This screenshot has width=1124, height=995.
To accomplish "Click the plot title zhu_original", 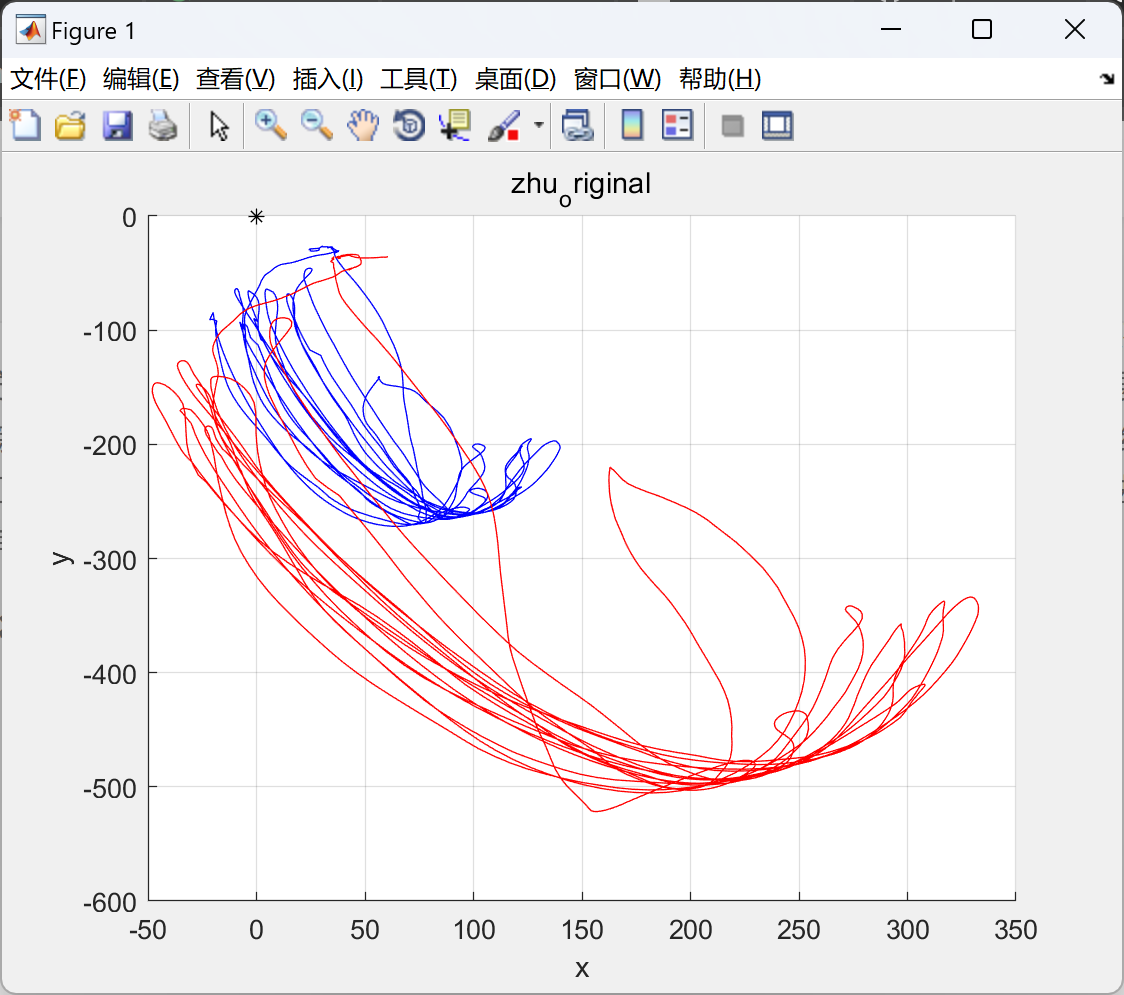I will tap(581, 186).
